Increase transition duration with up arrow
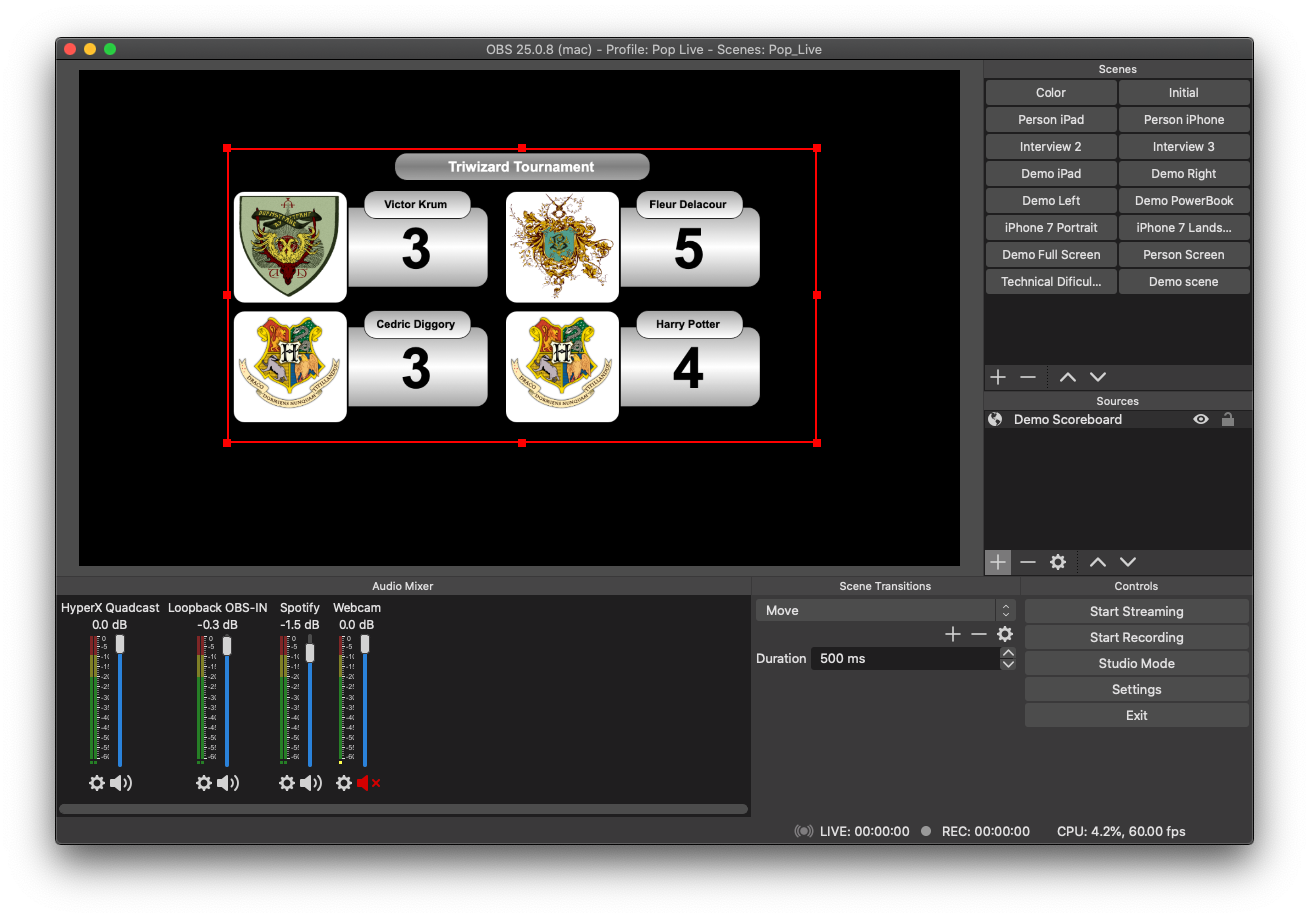This screenshot has height=918, width=1309. [1008, 653]
